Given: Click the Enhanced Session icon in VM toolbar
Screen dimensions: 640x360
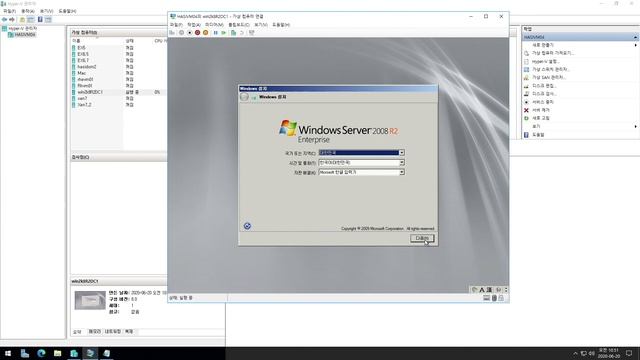Looking at the screenshot, I should coord(251,33).
